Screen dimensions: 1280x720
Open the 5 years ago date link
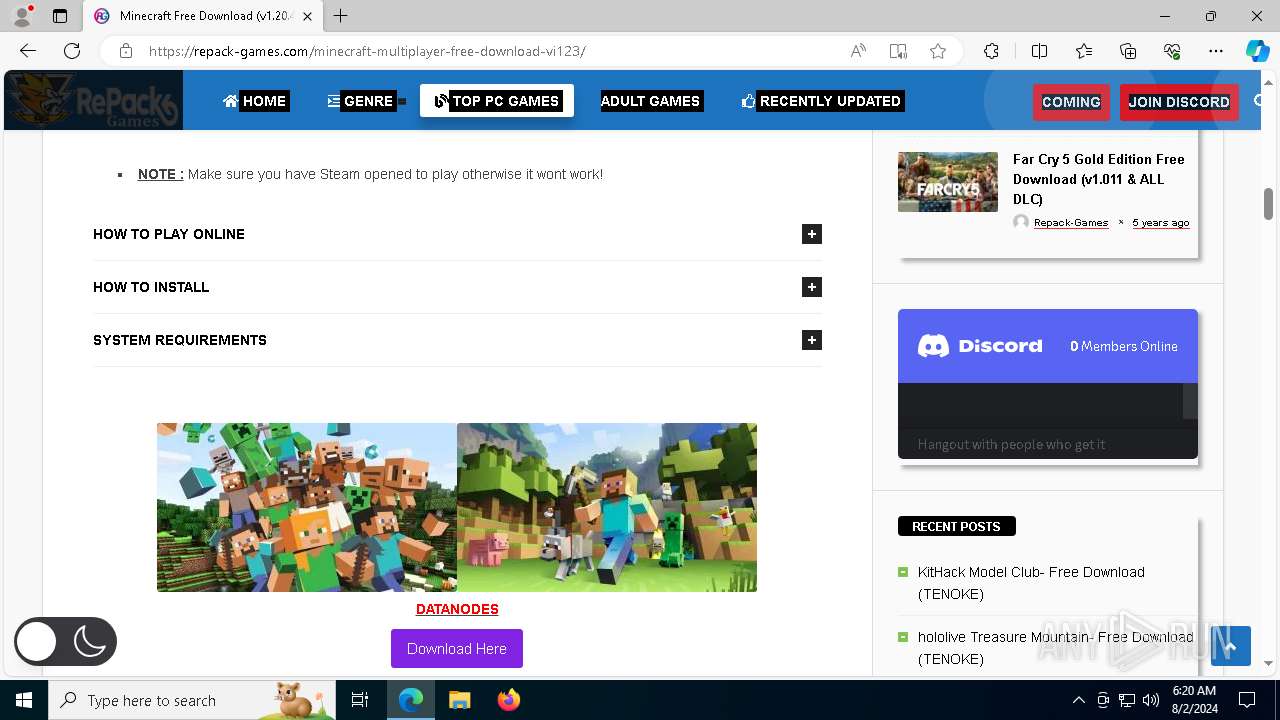(x=1161, y=222)
